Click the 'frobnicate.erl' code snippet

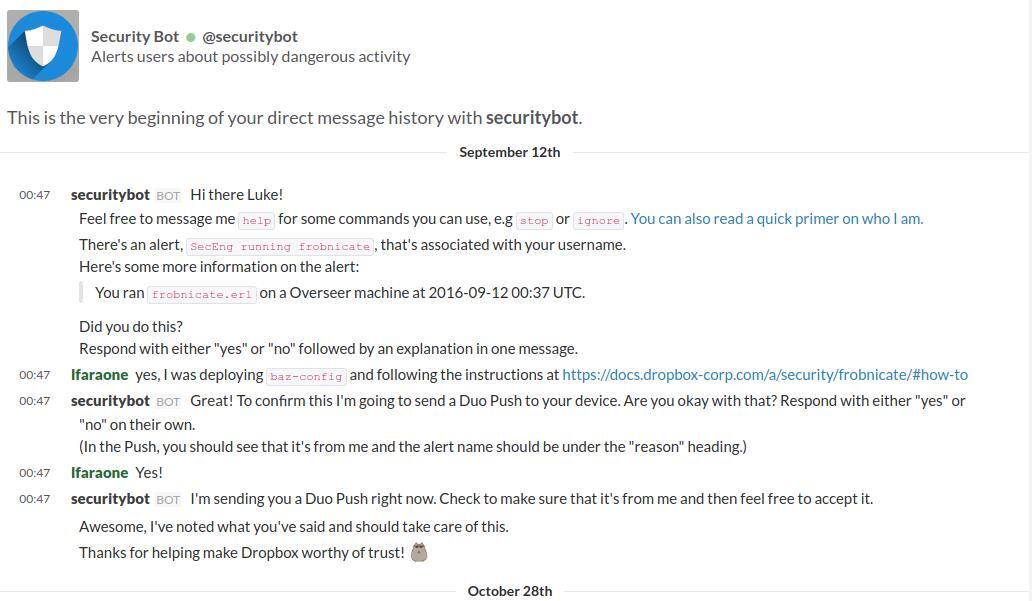tap(202, 294)
